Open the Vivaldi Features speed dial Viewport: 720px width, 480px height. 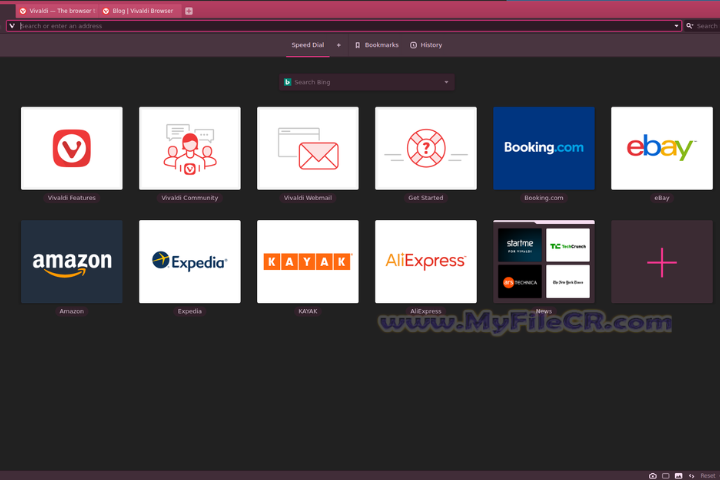pyautogui.click(x=72, y=148)
